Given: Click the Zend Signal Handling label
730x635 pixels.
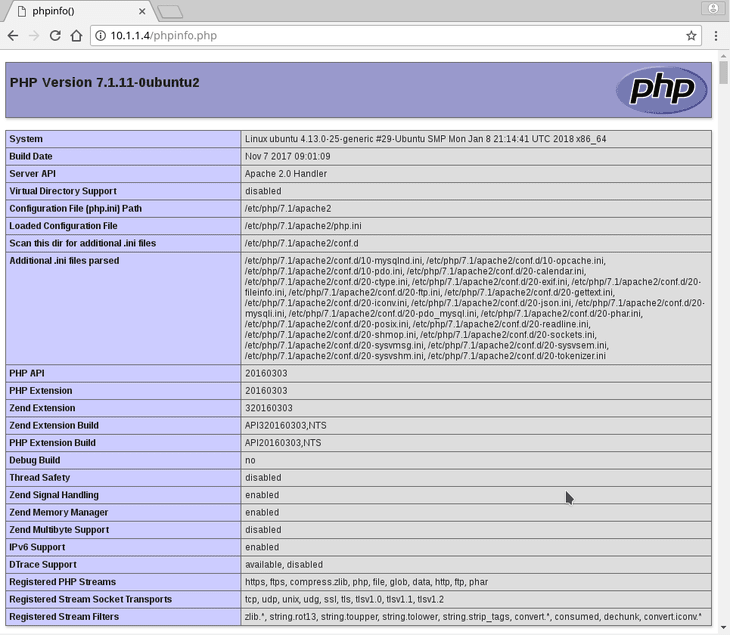Looking at the screenshot, I should coord(54,495).
